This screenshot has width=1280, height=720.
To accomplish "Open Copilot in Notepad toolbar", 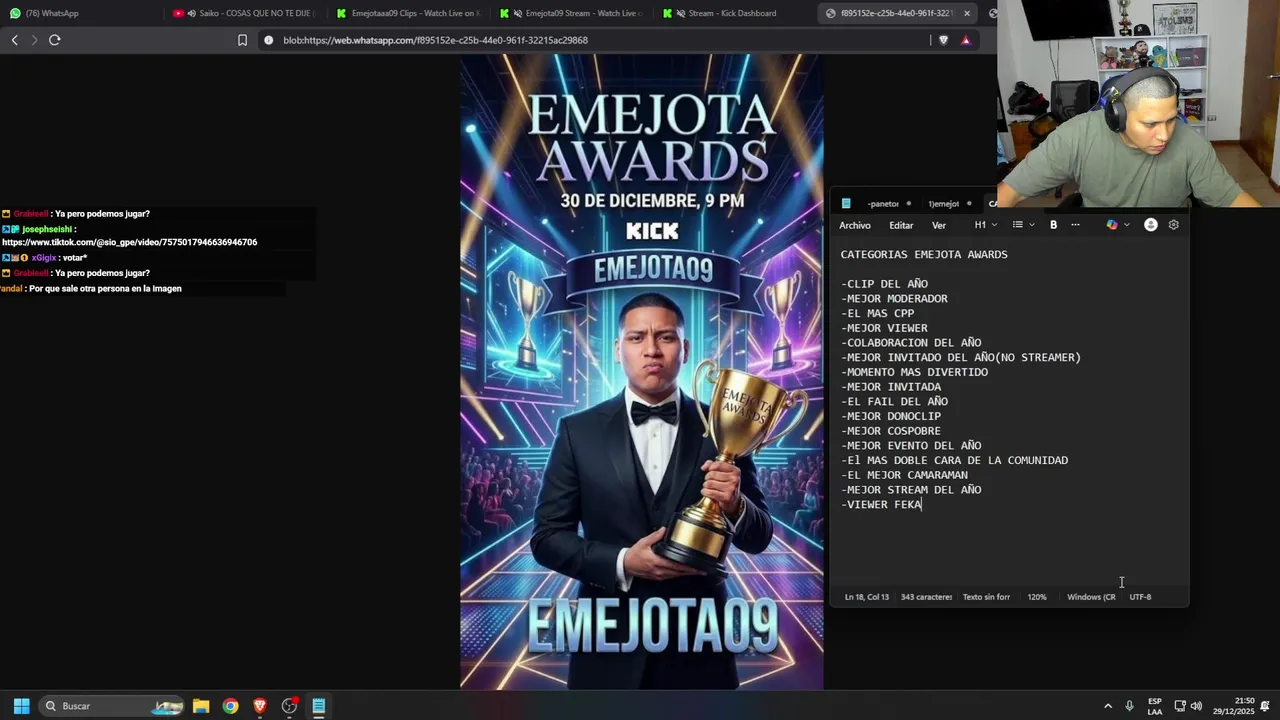I will tap(1111, 225).
